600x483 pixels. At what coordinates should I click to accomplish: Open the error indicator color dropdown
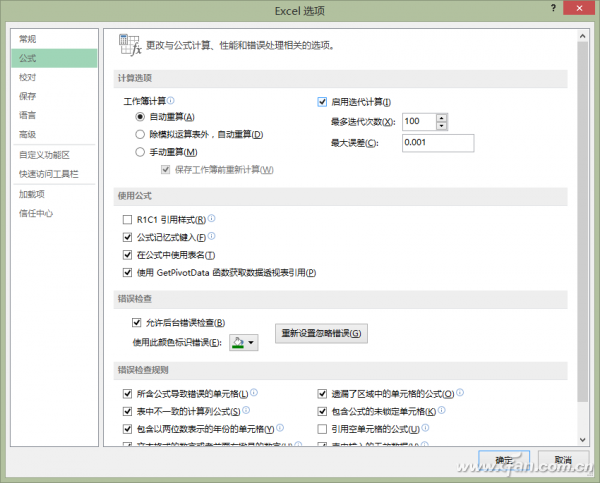pos(244,342)
